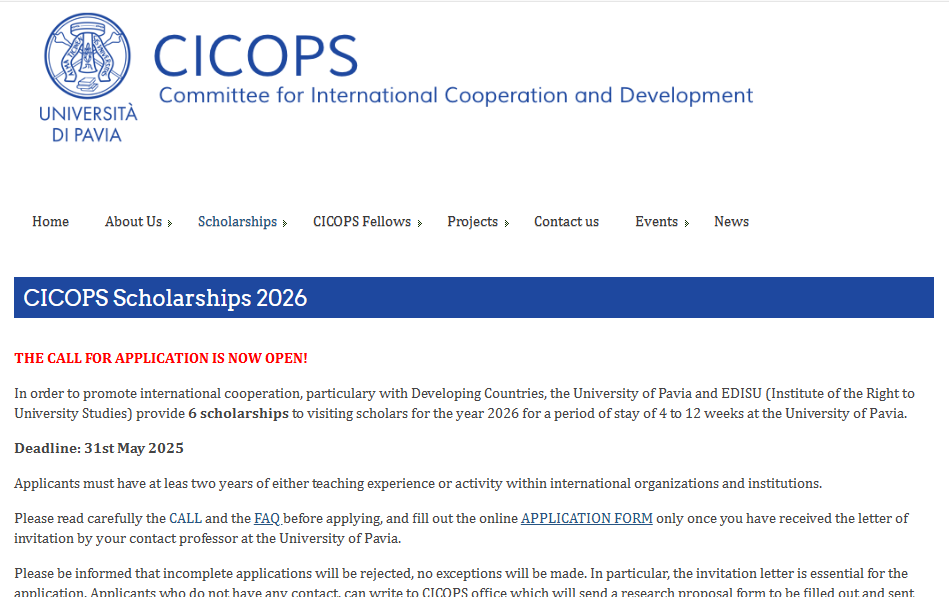Click the Committee for International Cooperation and Development subtitle
The height and width of the screenshot is (597, 949).
click(456, 96)
